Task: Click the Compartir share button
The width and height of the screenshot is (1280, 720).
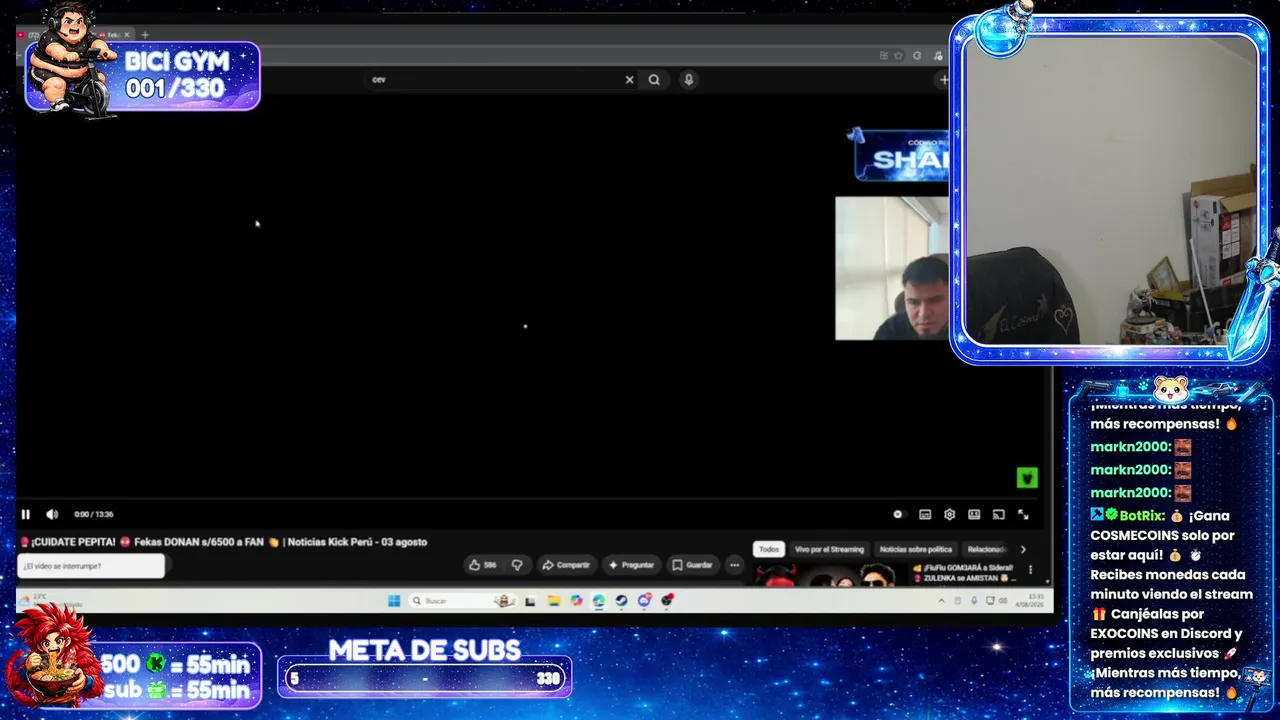Action: tap(566, 565)
